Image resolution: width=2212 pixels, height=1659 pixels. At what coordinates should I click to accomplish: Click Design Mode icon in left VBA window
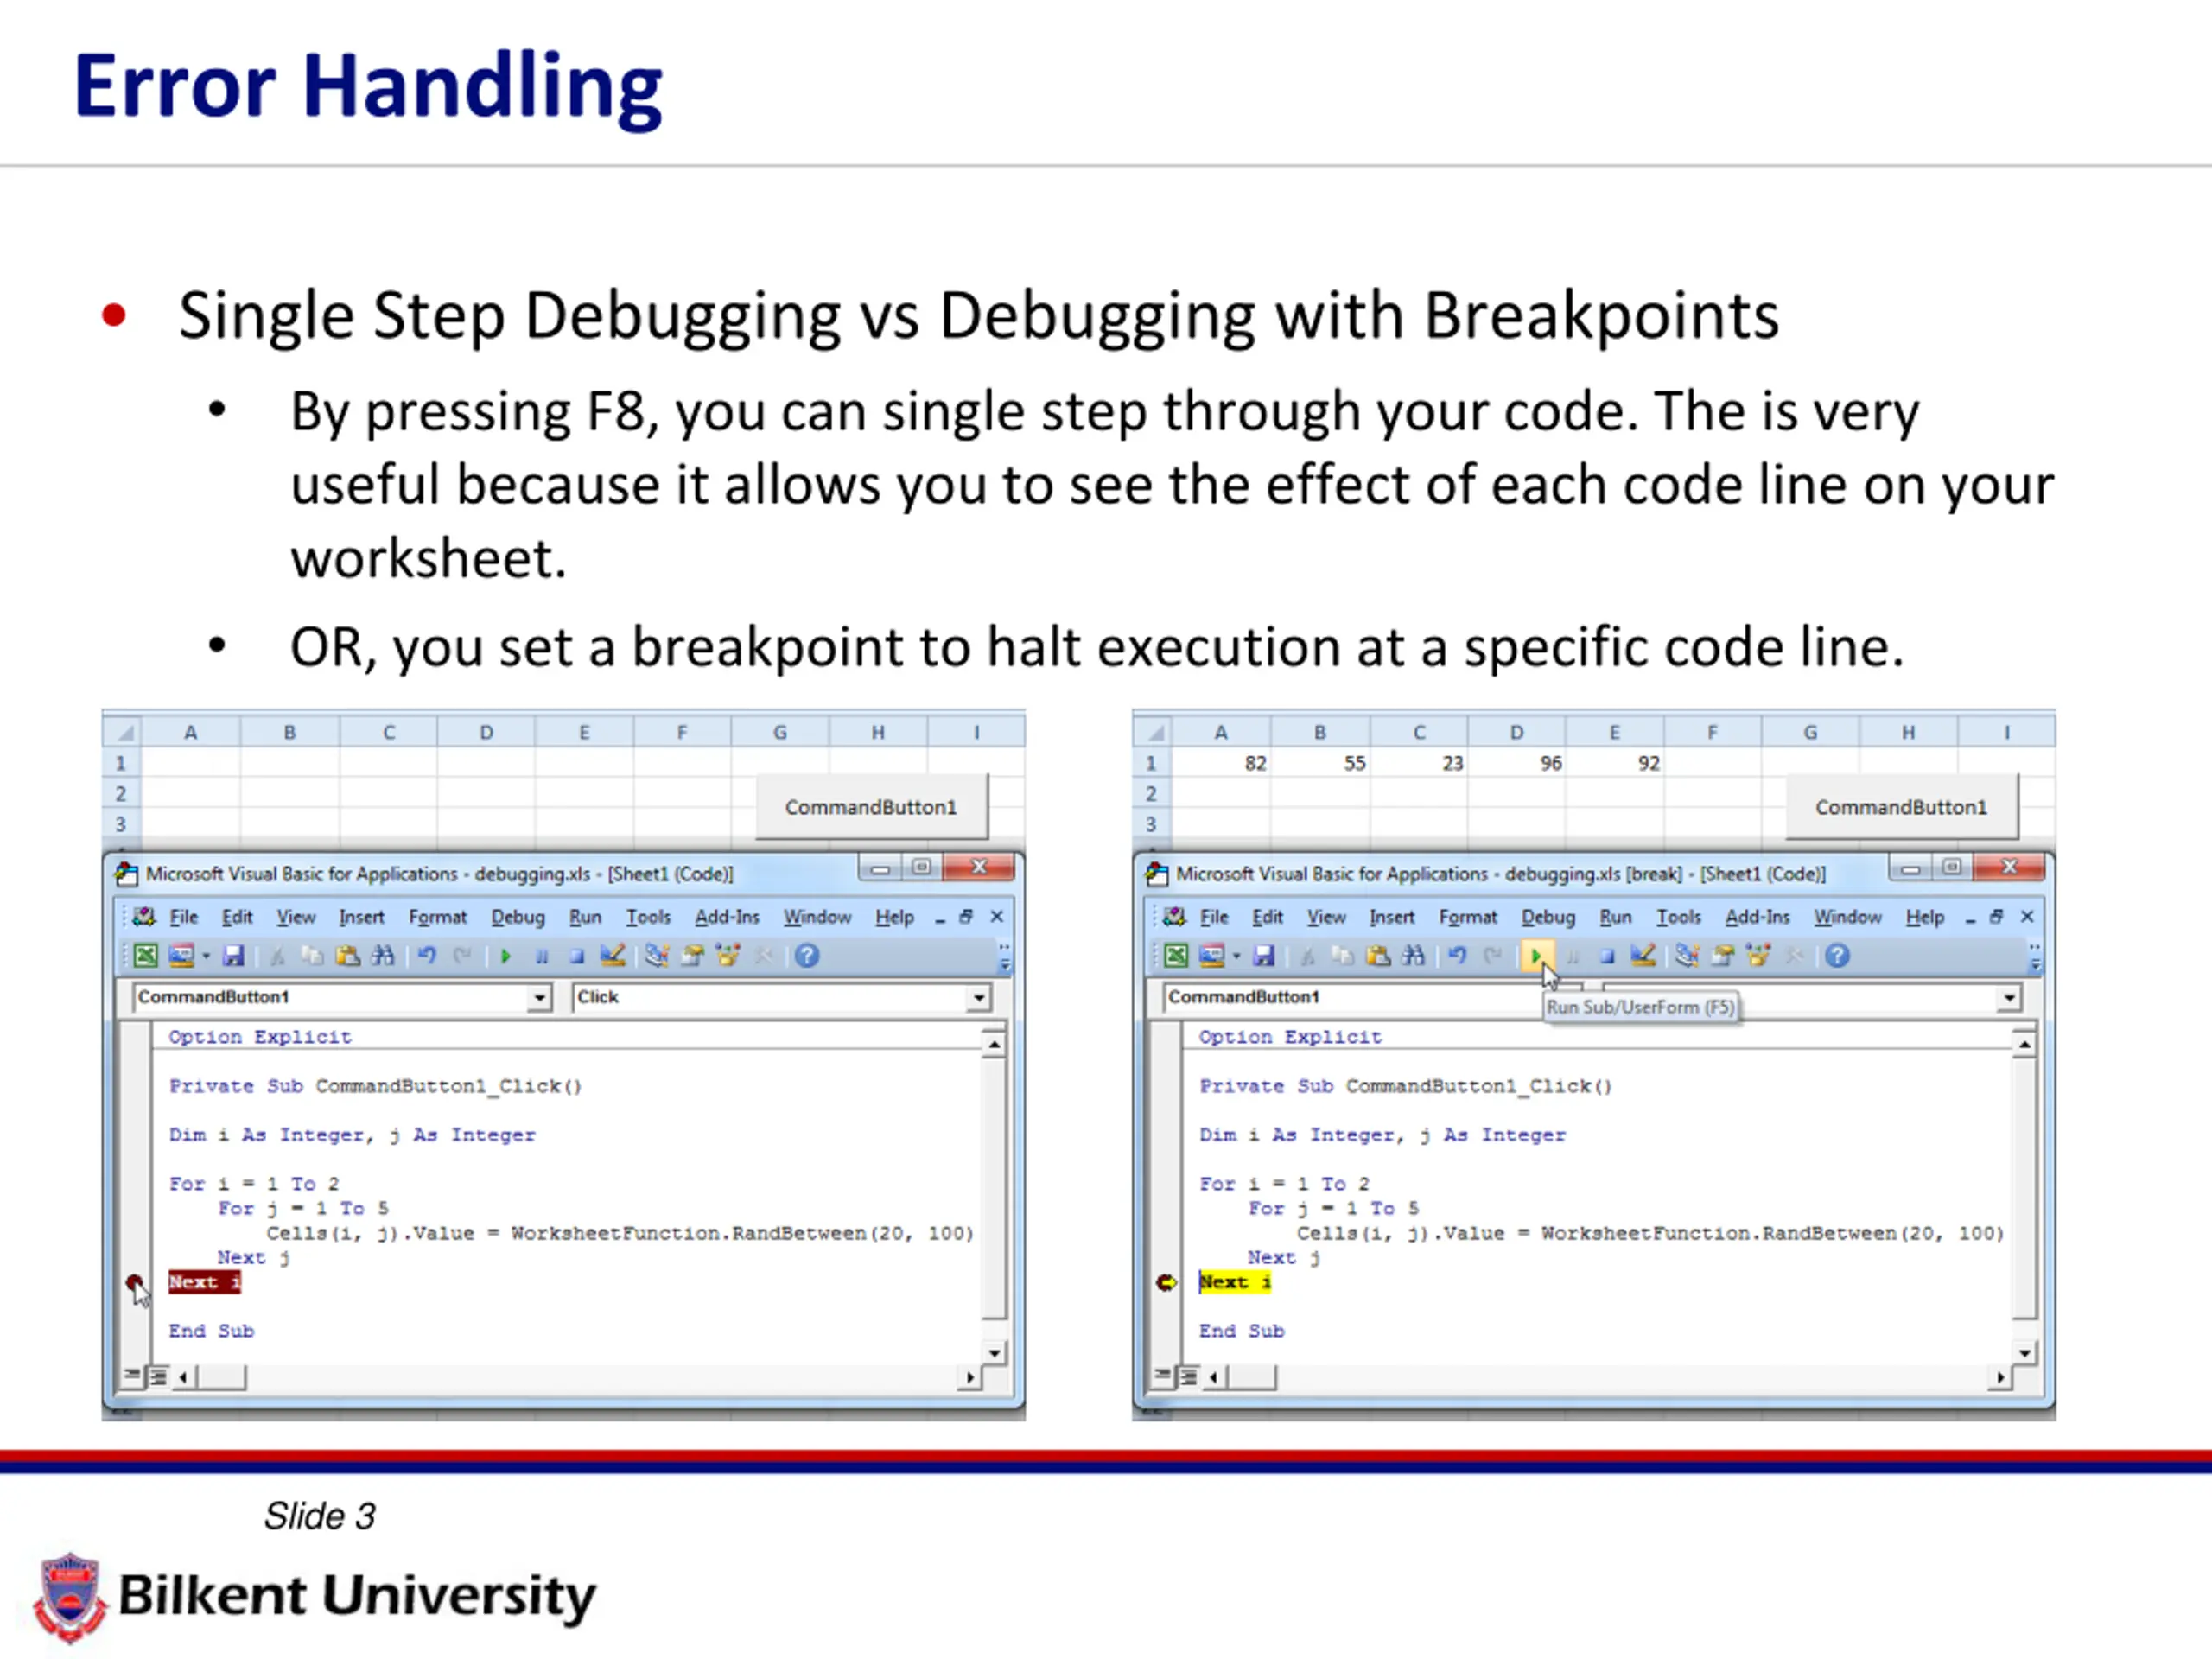pos(612,956)
